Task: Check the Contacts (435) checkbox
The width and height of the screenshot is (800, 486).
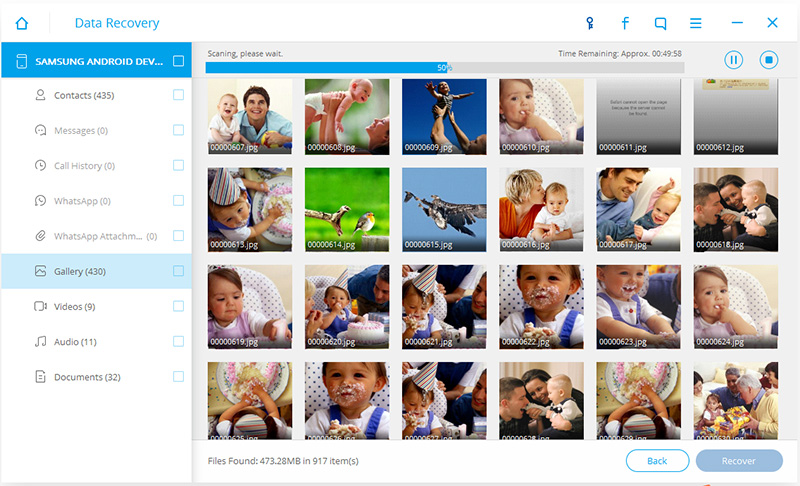Action: (x=178, y=95)
